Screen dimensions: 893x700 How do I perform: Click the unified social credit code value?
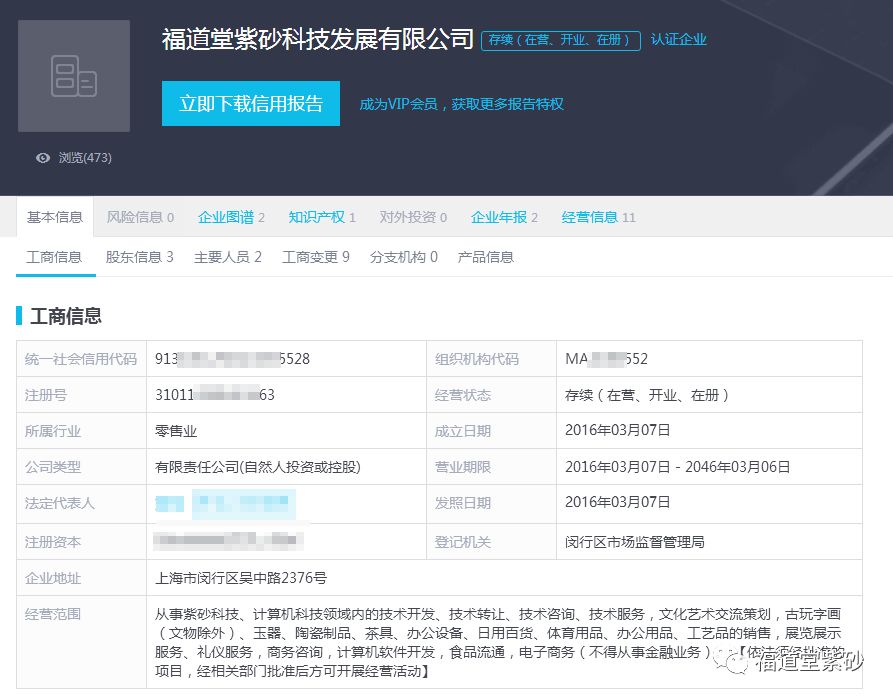point(232,359)
